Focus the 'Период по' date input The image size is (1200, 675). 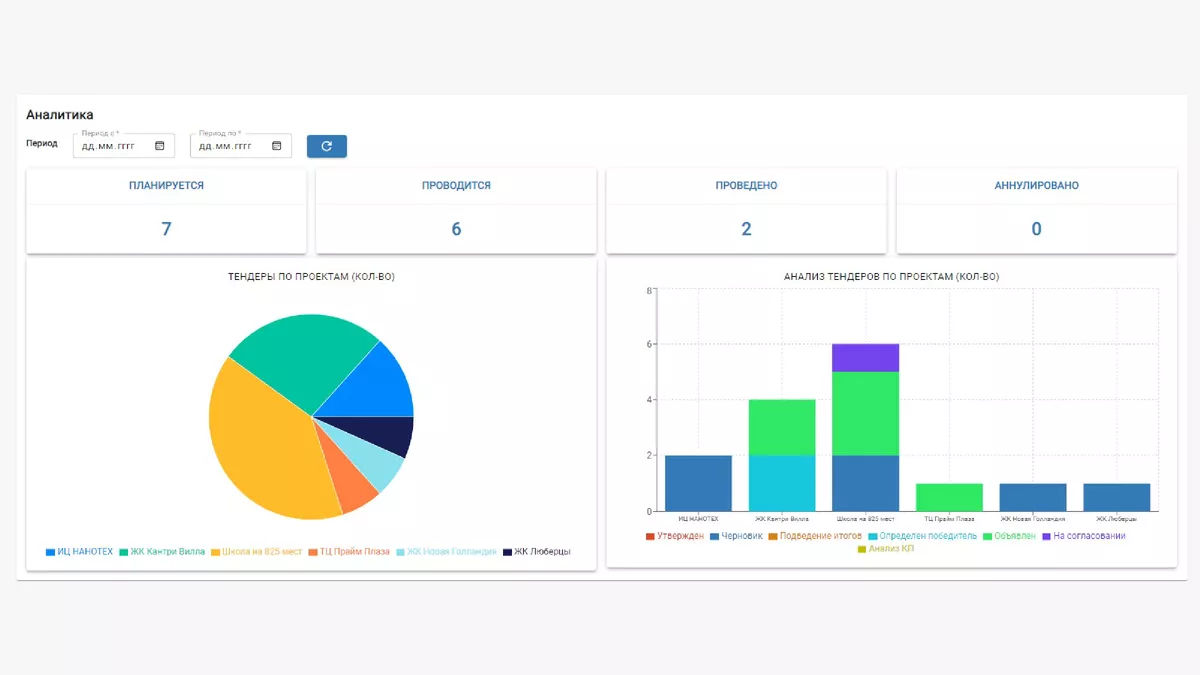coord(241,146)
